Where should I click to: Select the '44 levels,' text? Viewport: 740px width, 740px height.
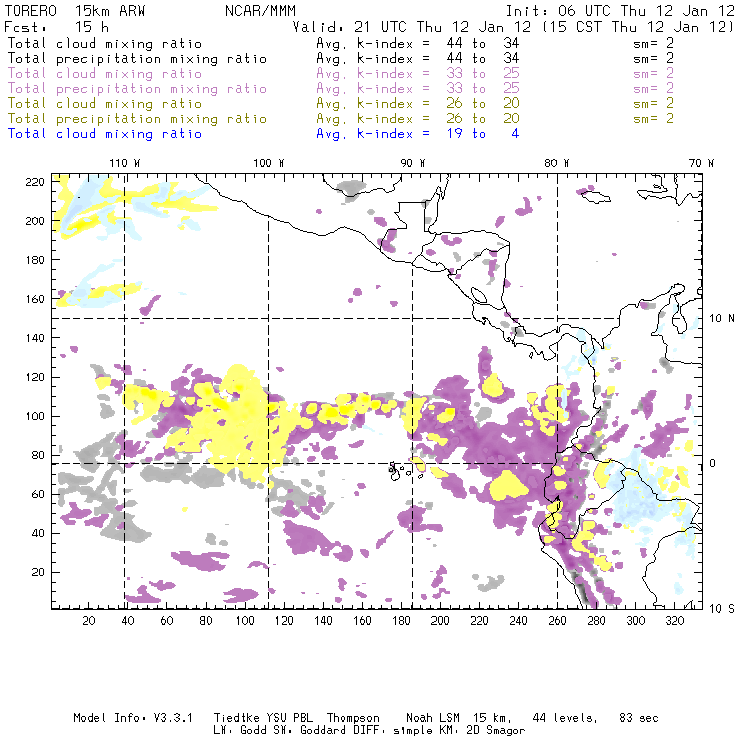coord(565,718)
